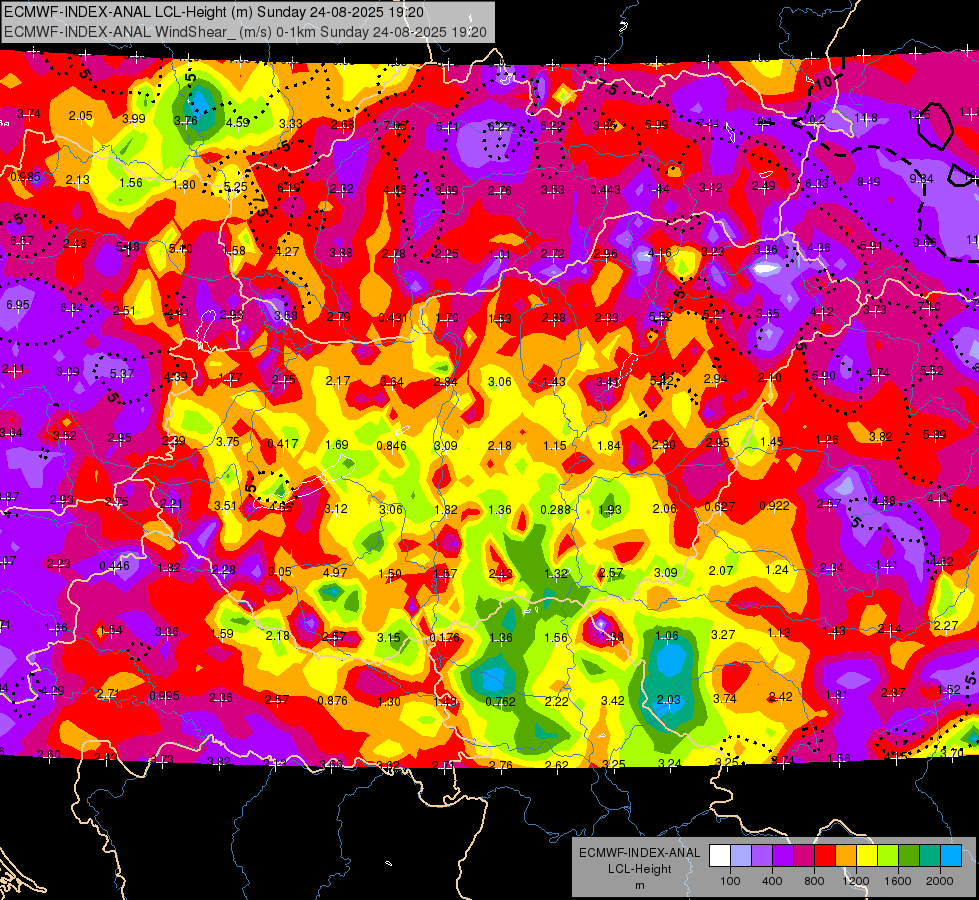Click the wind shear value 0.846

tap(391, 446)
